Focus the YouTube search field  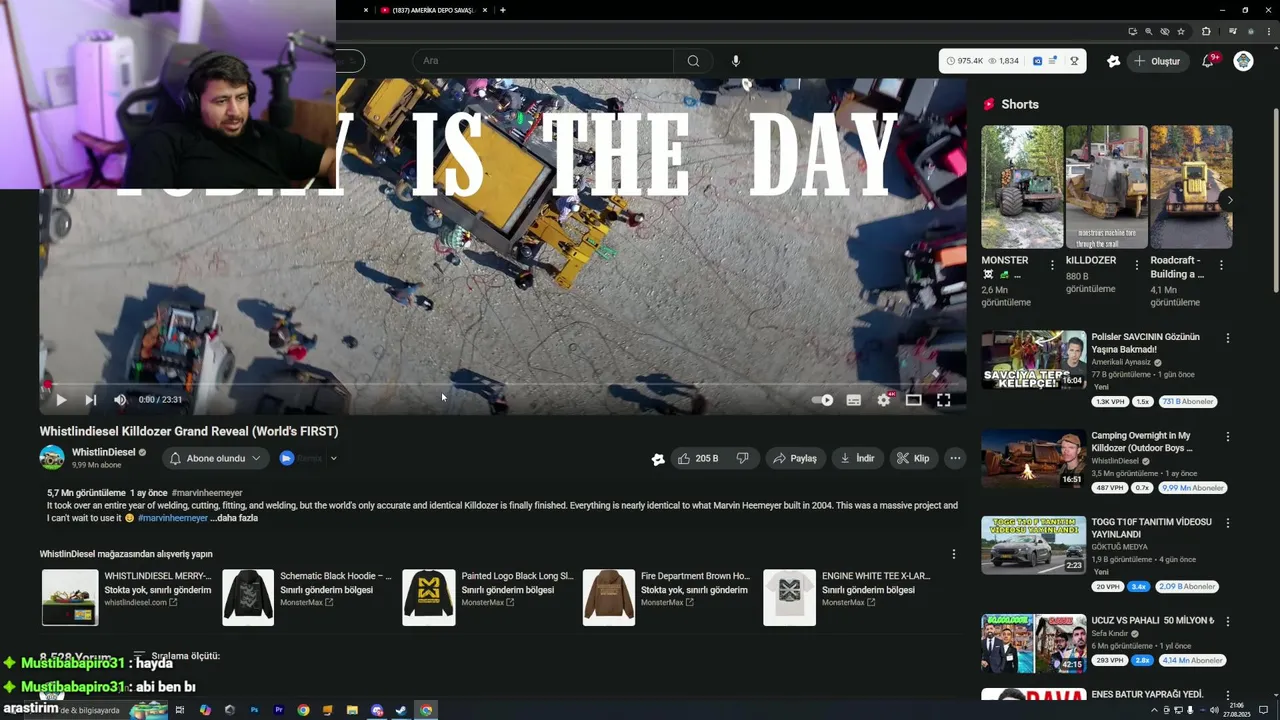[x=543, y=61]
